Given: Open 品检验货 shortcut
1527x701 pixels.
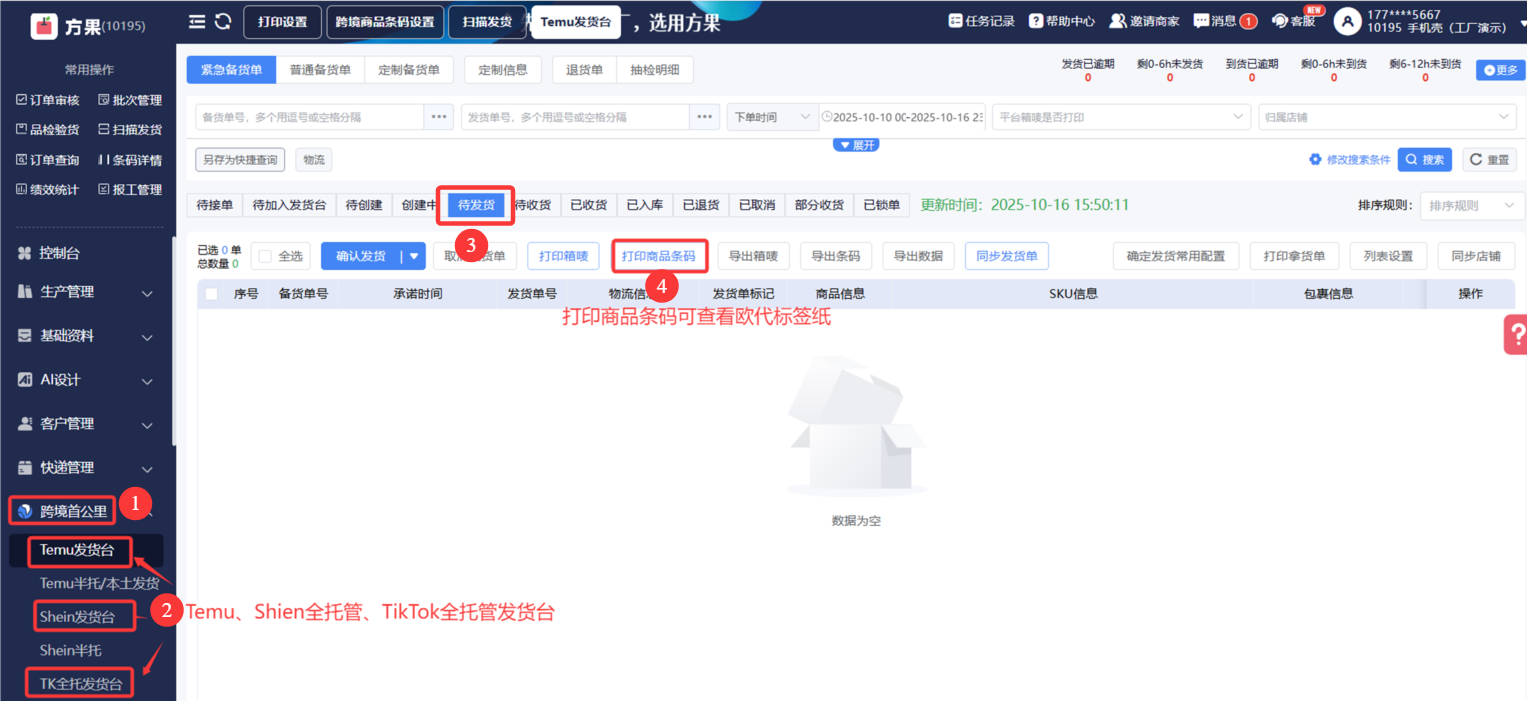Looking at the screenshot, I should (x=47, y=130).
